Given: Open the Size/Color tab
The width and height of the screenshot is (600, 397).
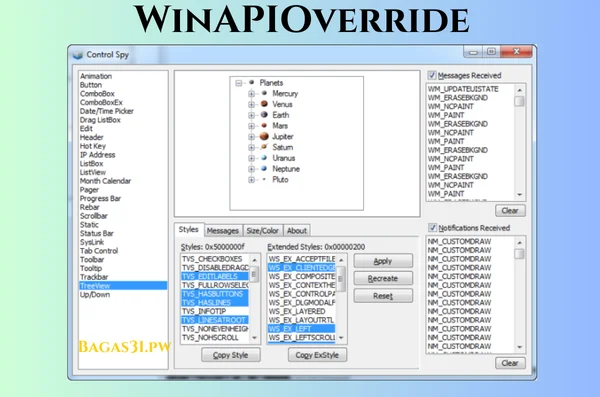Looking at the screenshot, I should (262, 230).
